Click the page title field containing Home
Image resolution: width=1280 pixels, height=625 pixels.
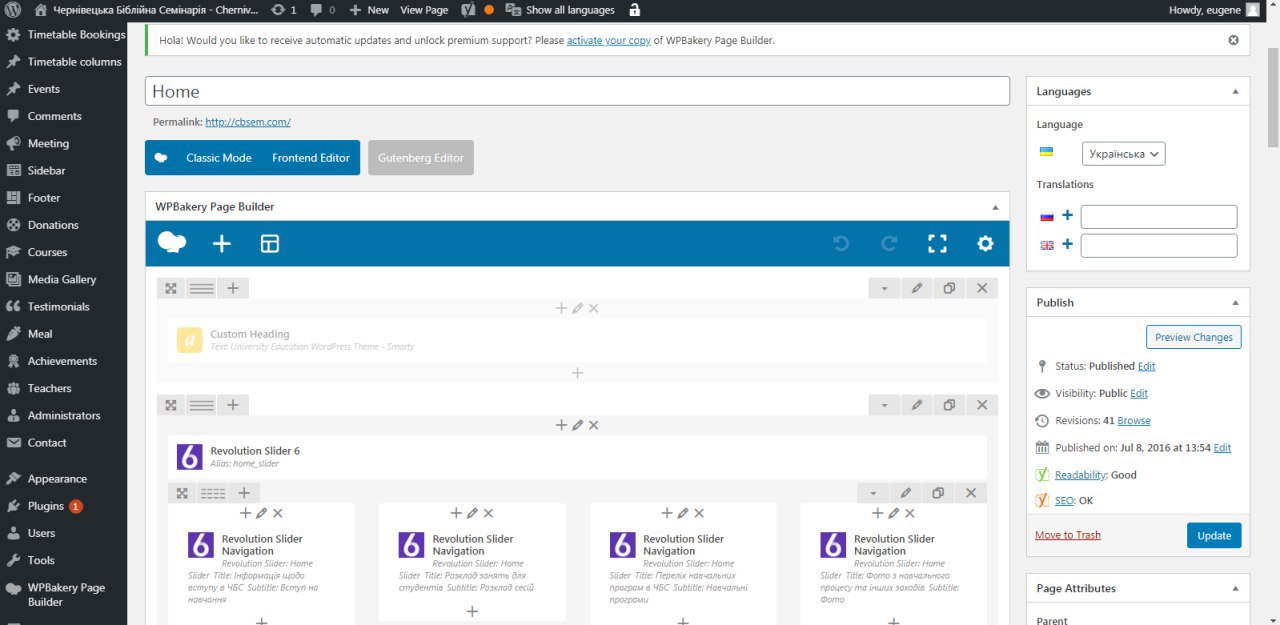577,91
